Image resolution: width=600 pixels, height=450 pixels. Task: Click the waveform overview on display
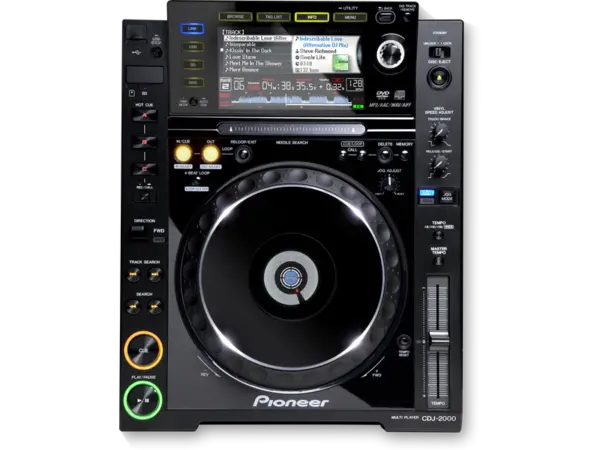(291, 101)
